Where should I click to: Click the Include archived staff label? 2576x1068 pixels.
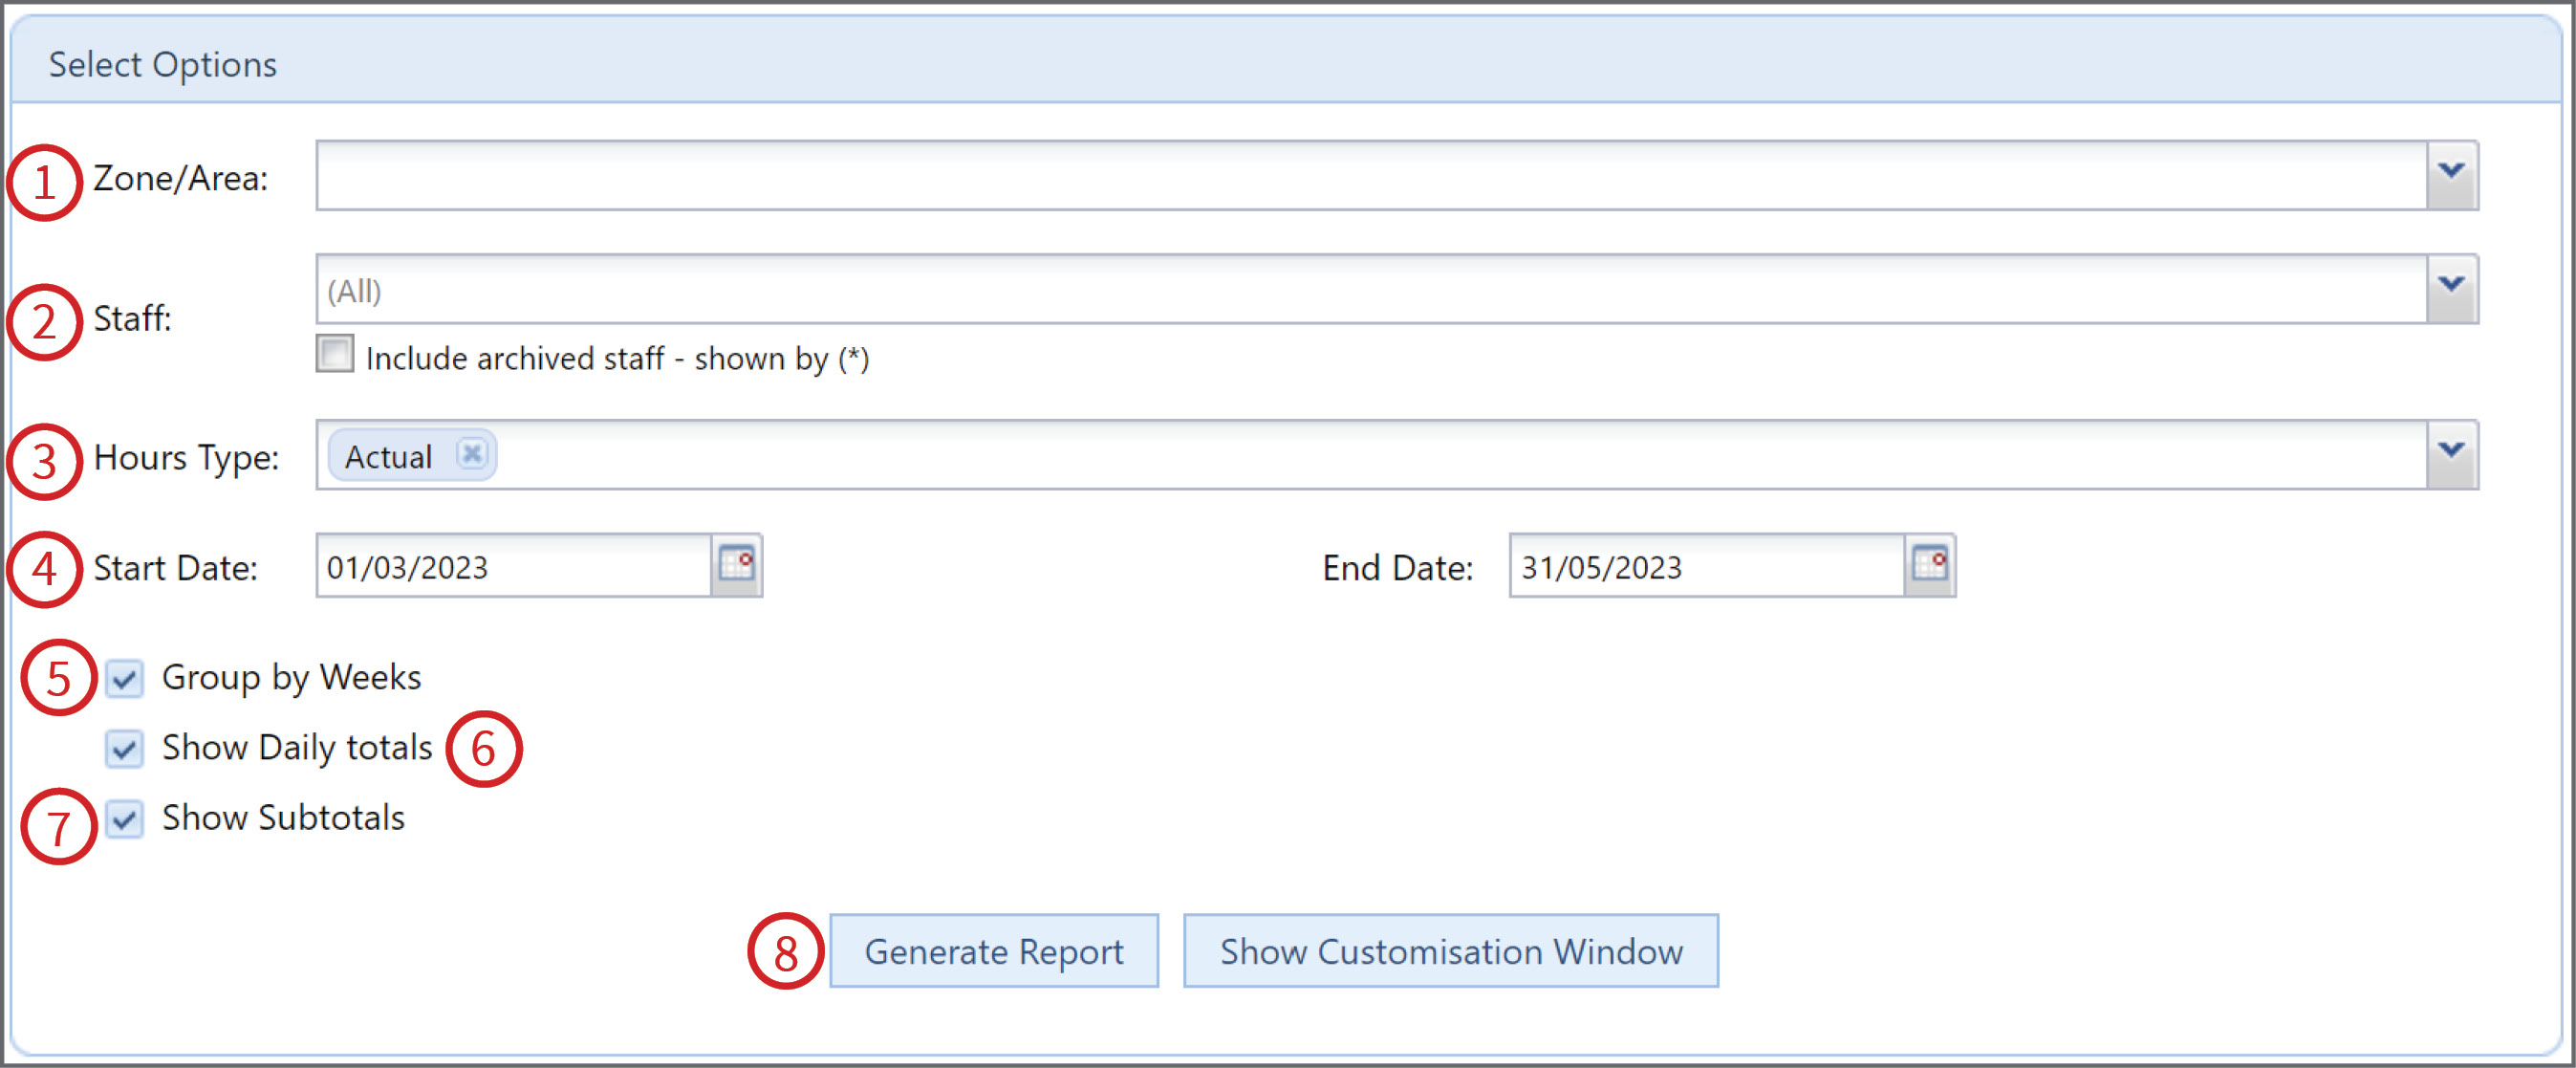pos(620,357)
